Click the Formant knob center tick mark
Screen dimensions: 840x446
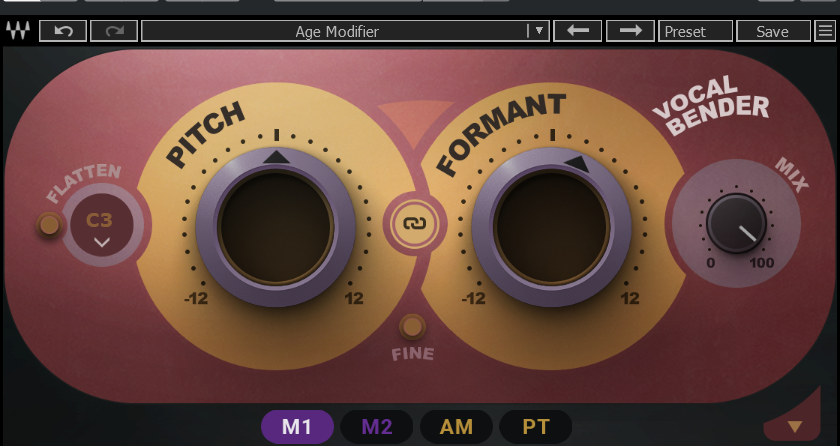pyautogui.click(x=552, y=134)
